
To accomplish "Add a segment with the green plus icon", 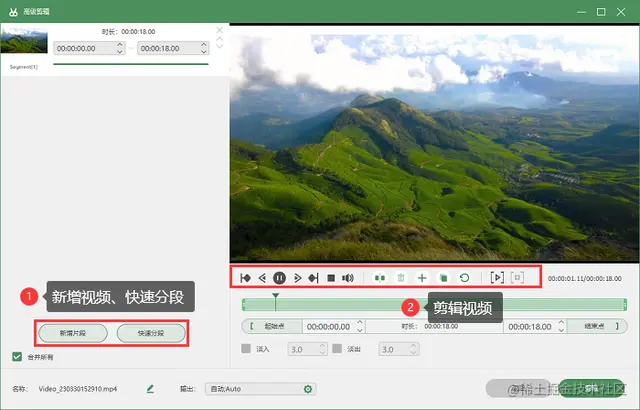I will pos(422,278).
